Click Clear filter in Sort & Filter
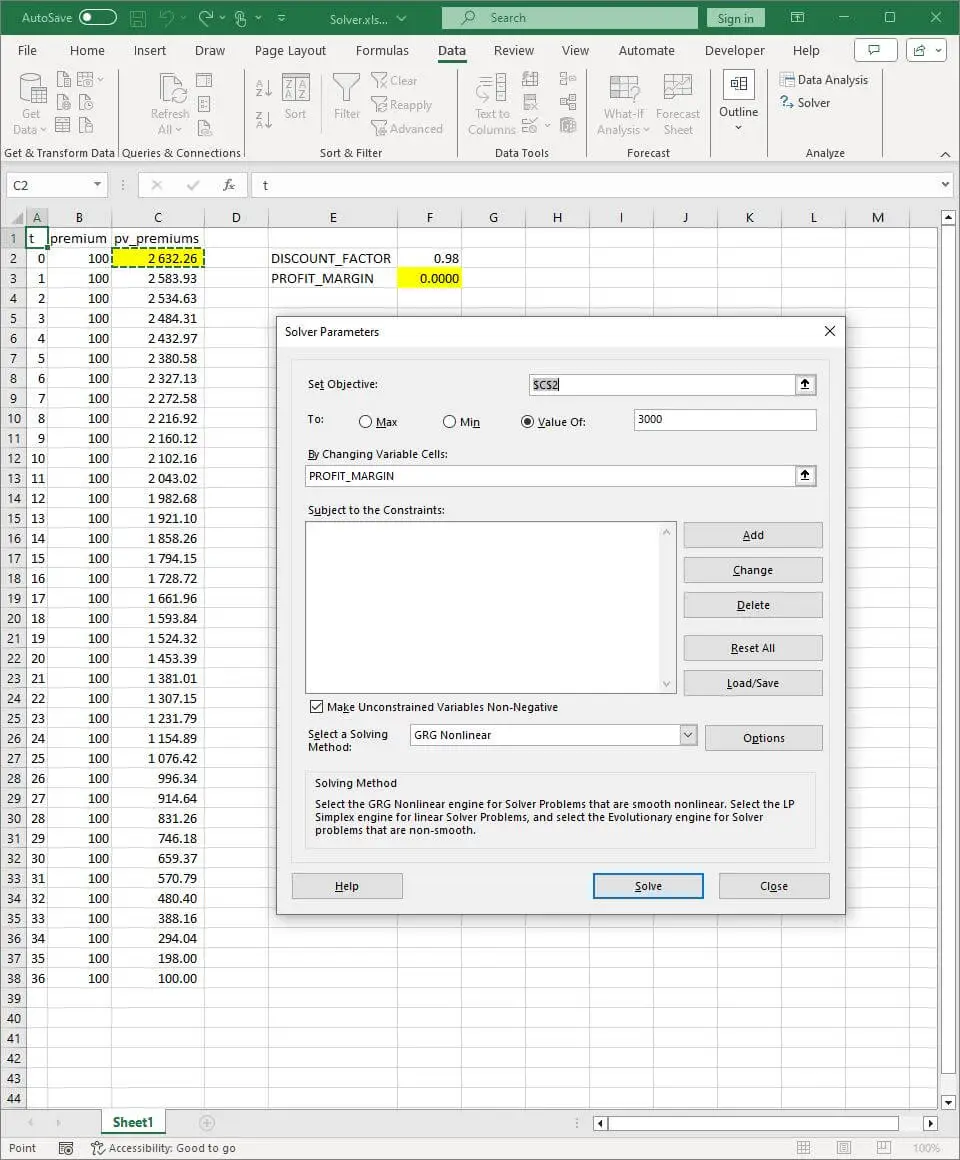The width and height of the screenshot is (960, 1160). coord(394,81)
